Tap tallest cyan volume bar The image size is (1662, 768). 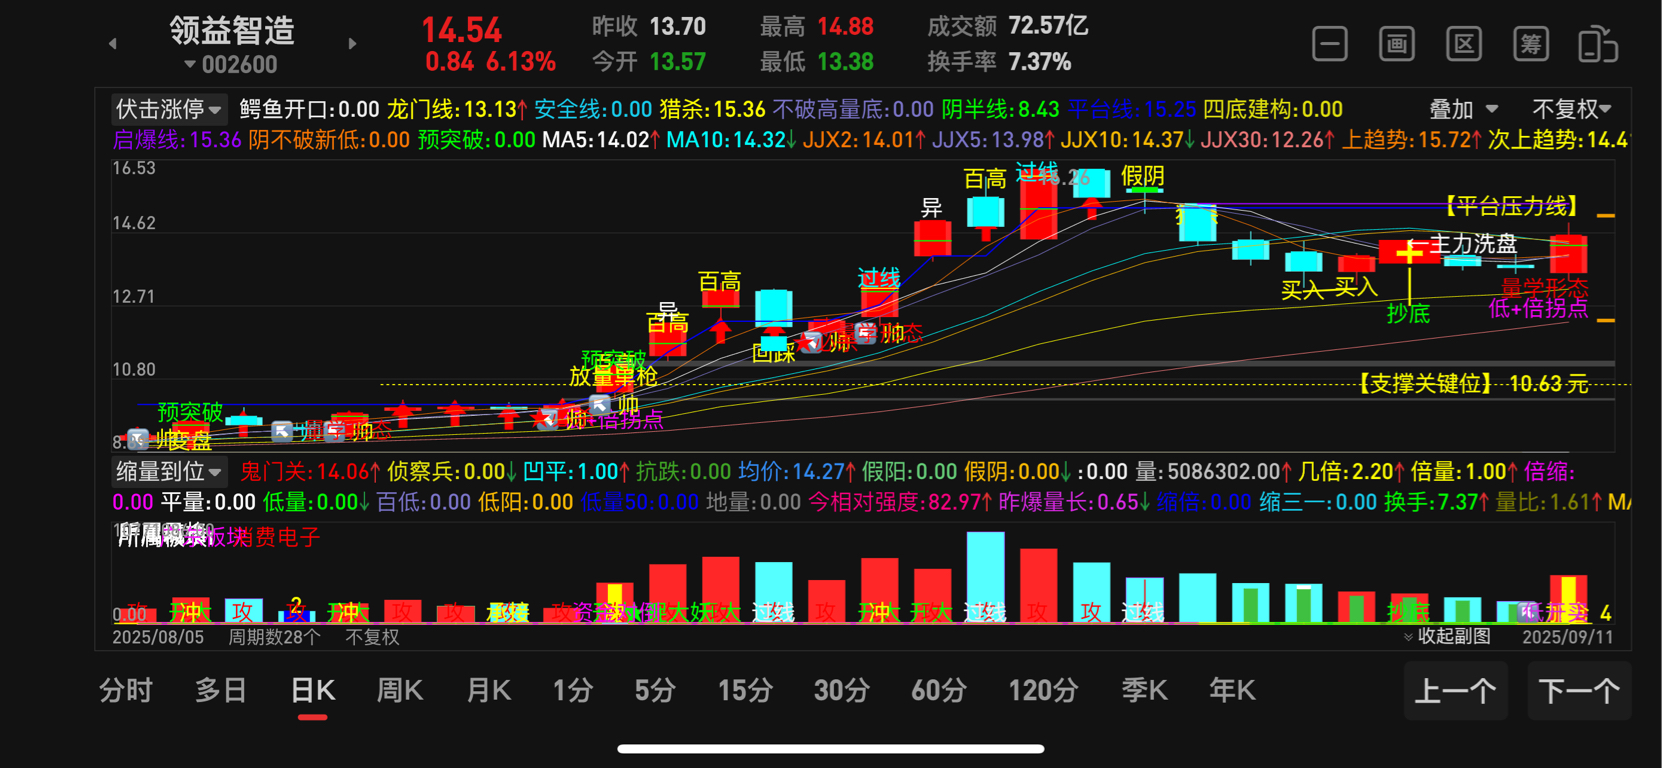[x=985, y=576]
